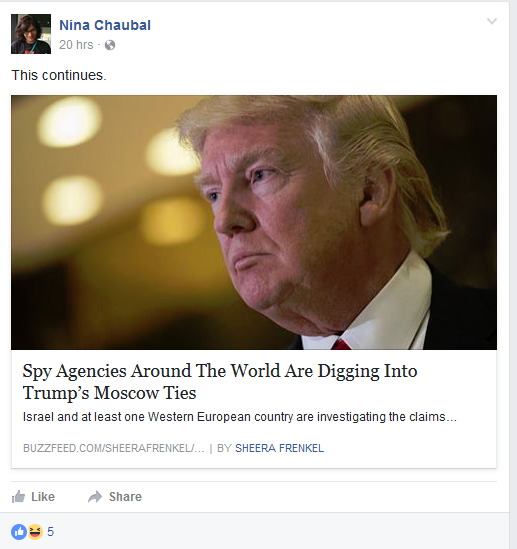Viewport: 517px width, 549px height.
Task: Show who reacted via the 5 count
Action: point(50,532)
